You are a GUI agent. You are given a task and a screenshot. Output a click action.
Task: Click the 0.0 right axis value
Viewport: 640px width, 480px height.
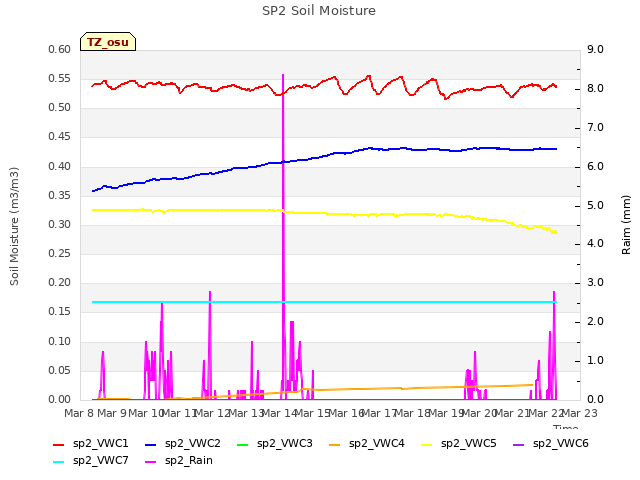click(595, 400)
